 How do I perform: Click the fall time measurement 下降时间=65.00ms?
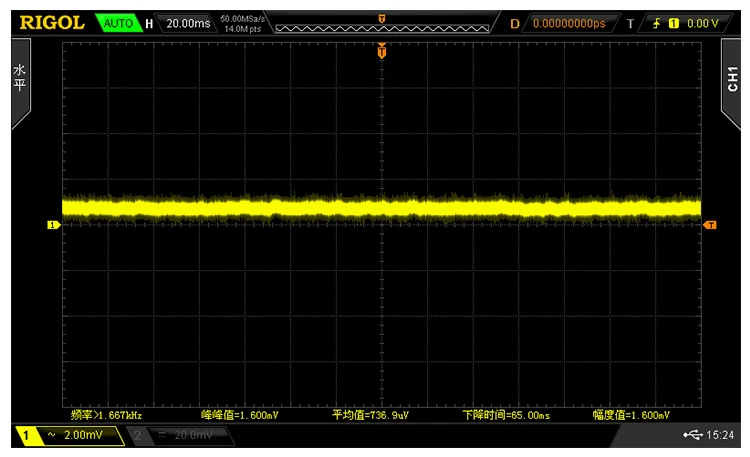[x=506, y=415]
